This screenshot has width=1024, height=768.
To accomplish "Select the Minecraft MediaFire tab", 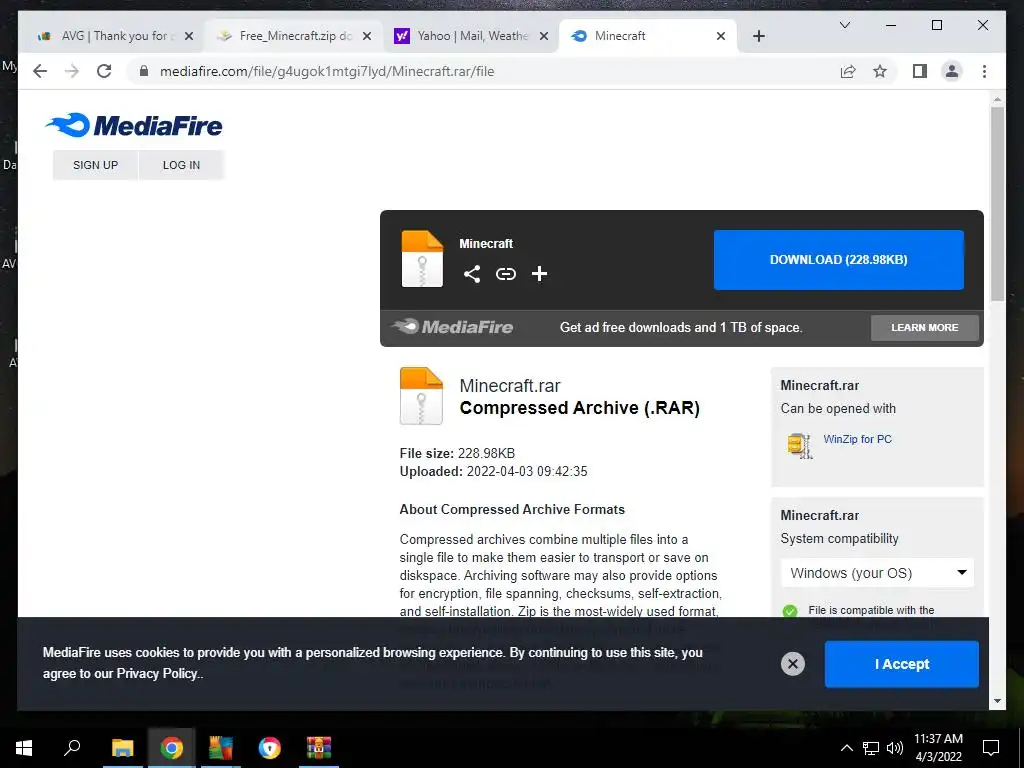I will click(x=647, y=36).
